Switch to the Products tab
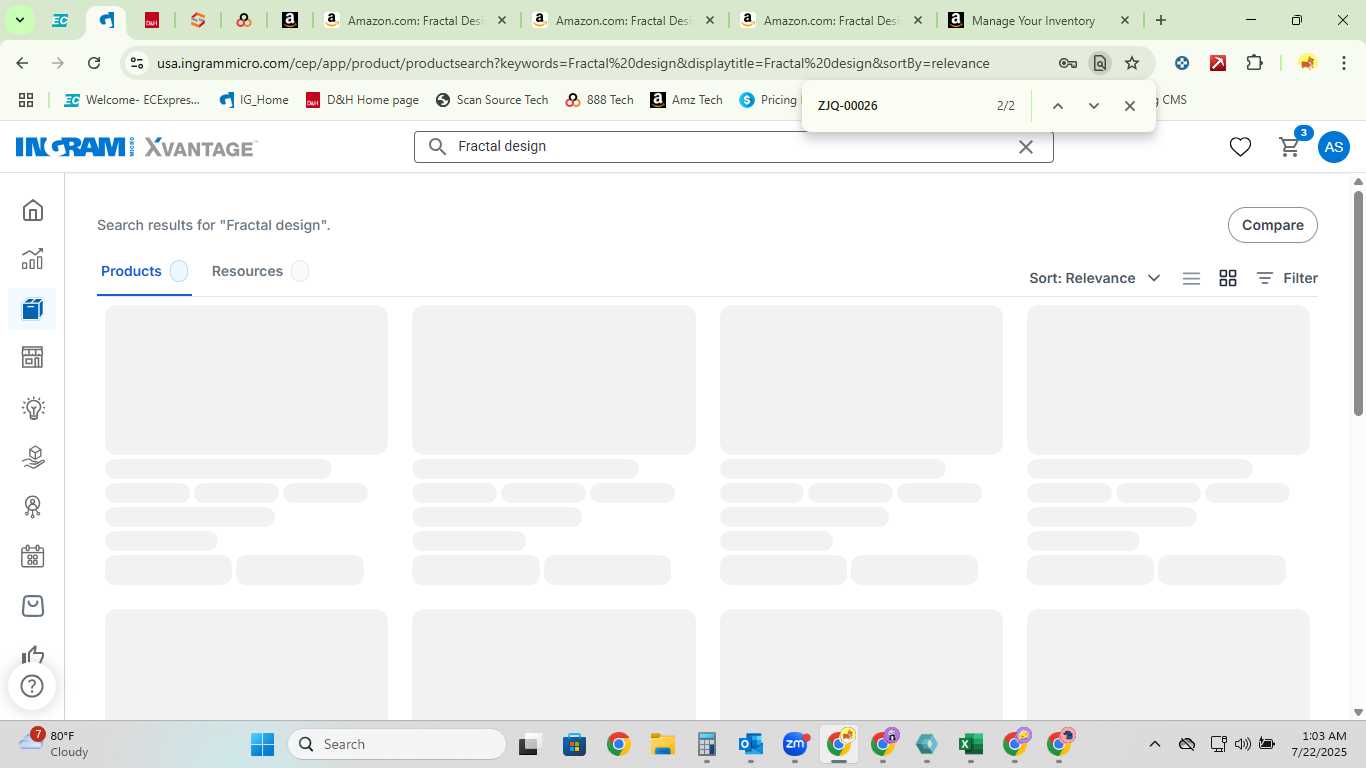The height and width of the screenshot is (768, 1366). click(x=144, y=271)
